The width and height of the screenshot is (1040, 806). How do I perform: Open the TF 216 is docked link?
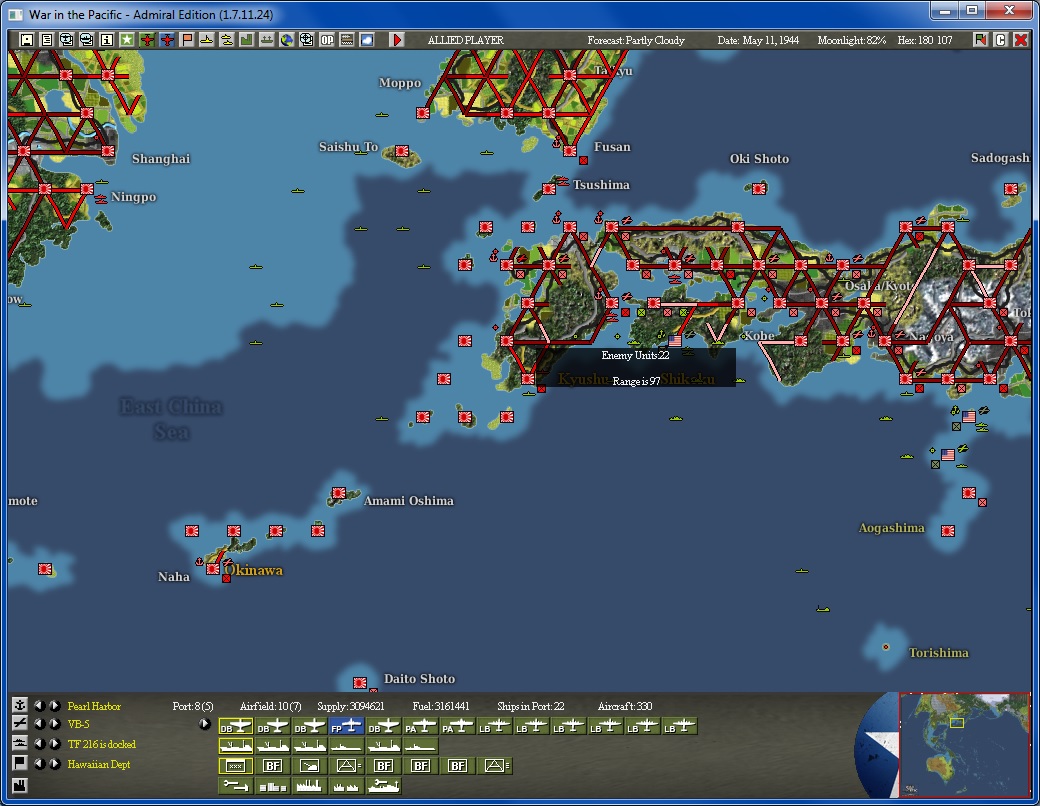point(101,744)
